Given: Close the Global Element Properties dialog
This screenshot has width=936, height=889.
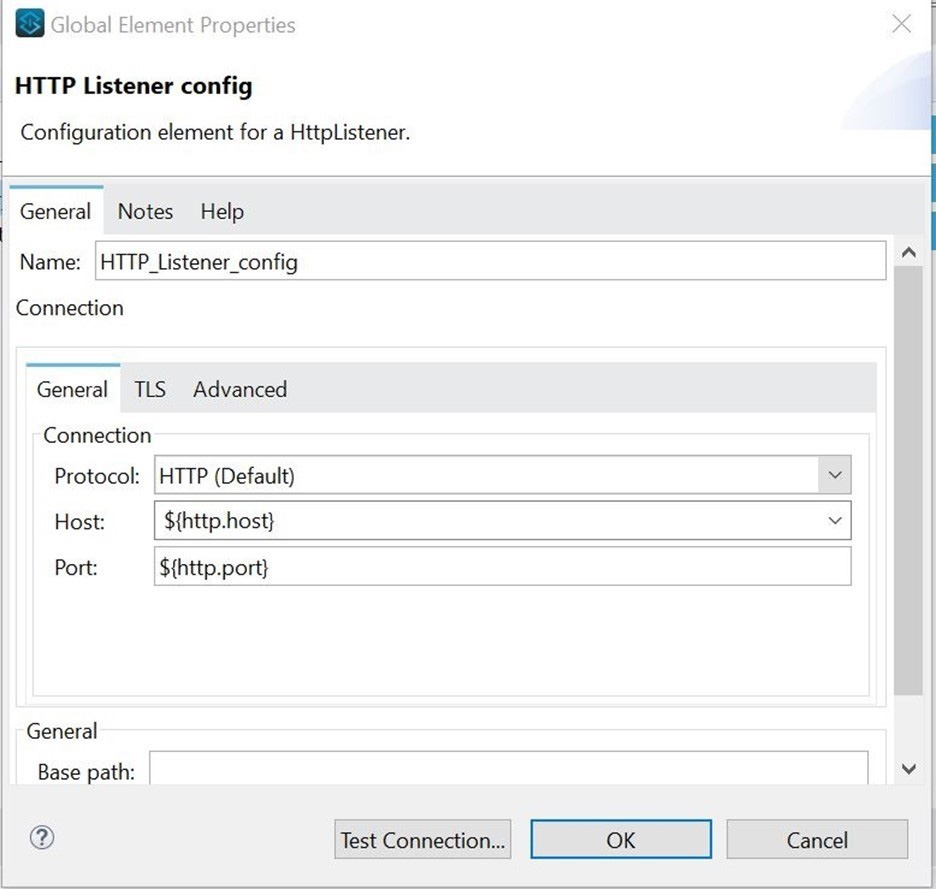Looking at the screenshot, I should point(901,24).
